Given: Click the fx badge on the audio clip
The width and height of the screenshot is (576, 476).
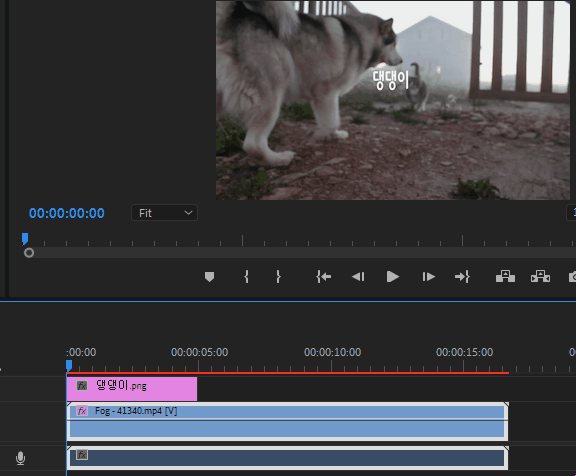Looking at the screenshot, I should [82, 455].
